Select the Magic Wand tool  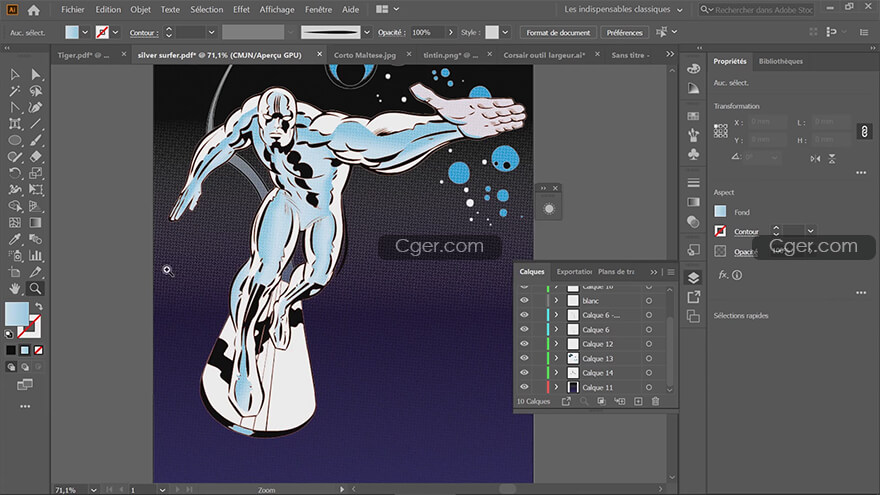(15, 91)
